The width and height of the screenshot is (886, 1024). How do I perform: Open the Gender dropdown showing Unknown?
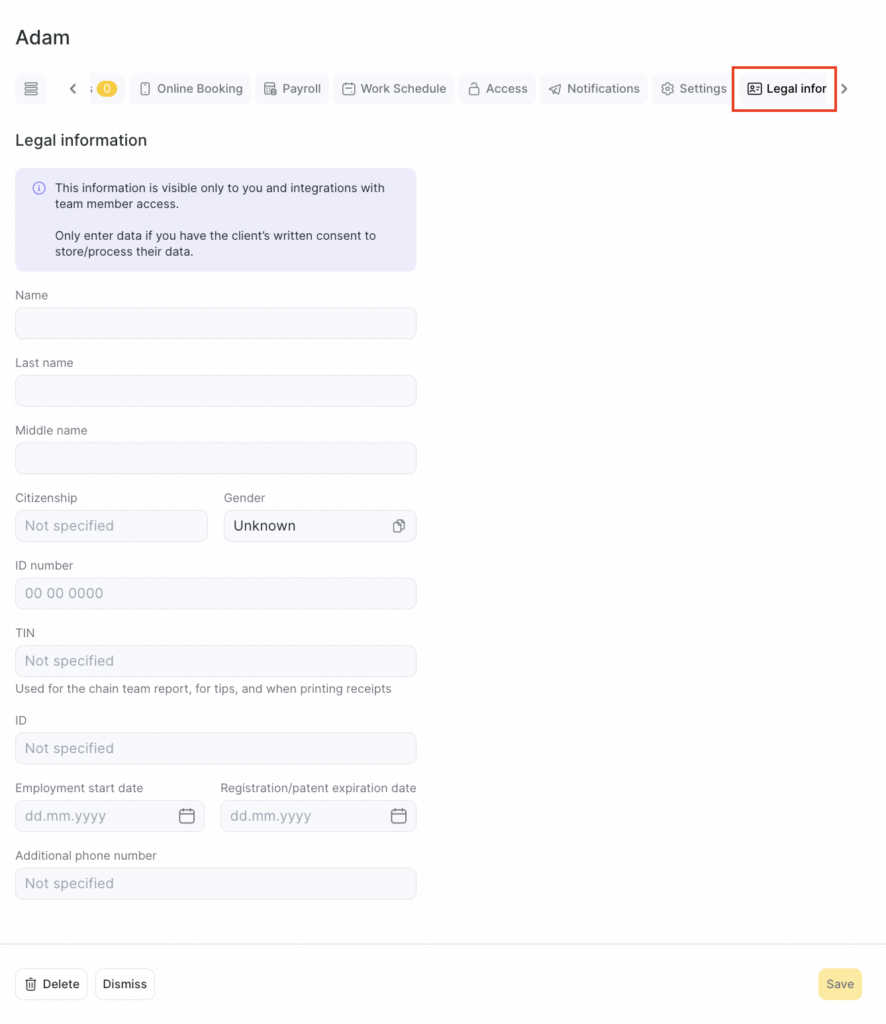319,526
